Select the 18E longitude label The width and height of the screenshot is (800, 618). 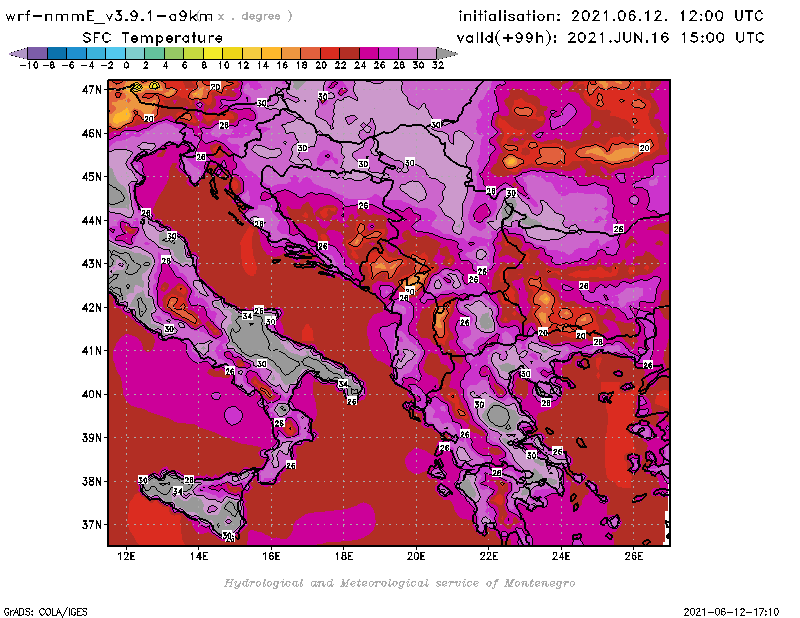click(343, 556)
